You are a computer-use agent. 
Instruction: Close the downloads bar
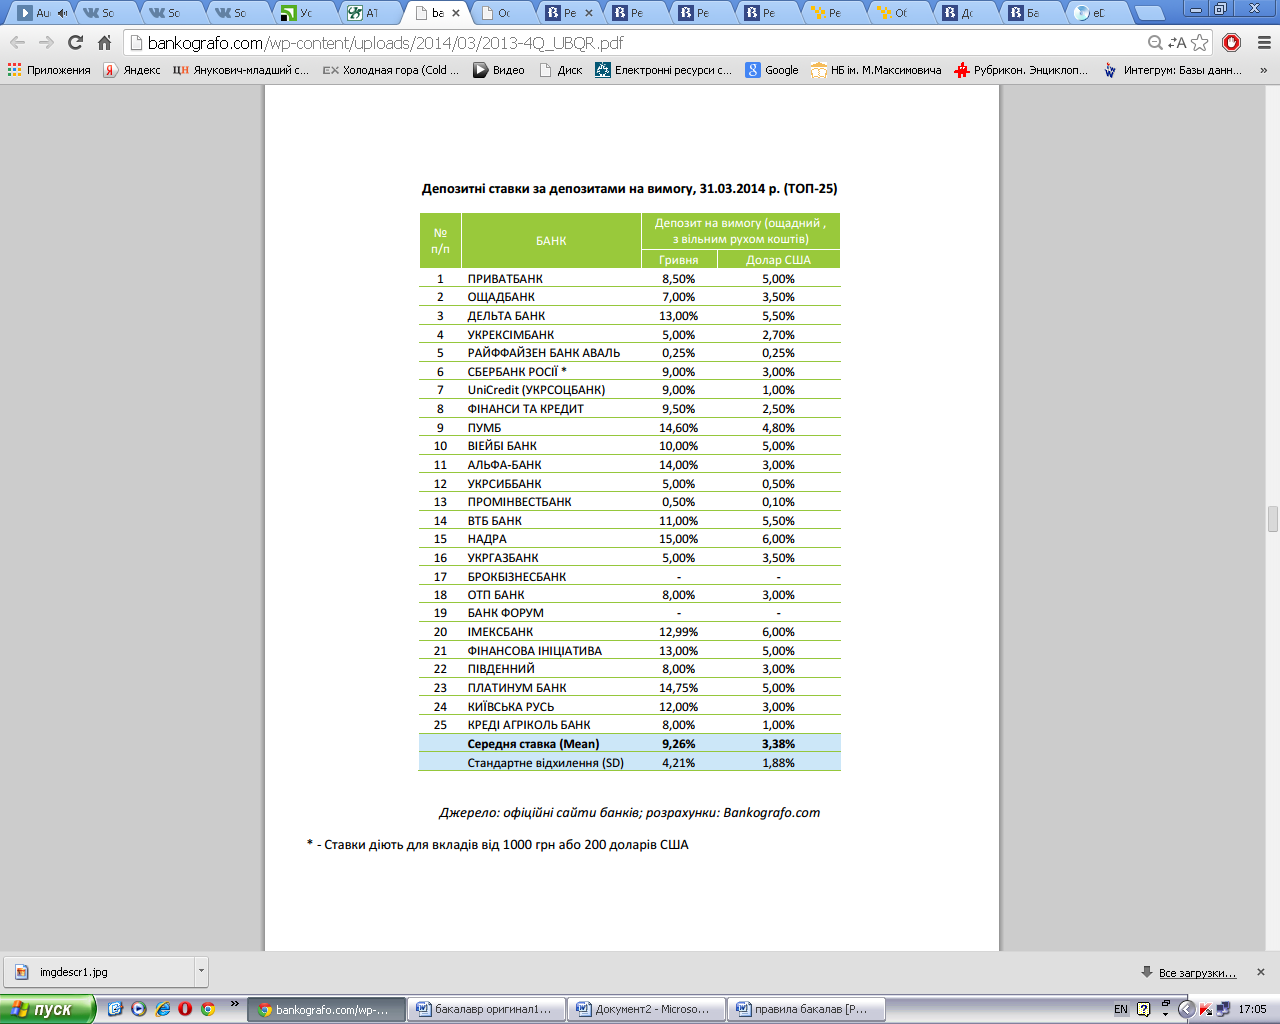(1261, 972)
